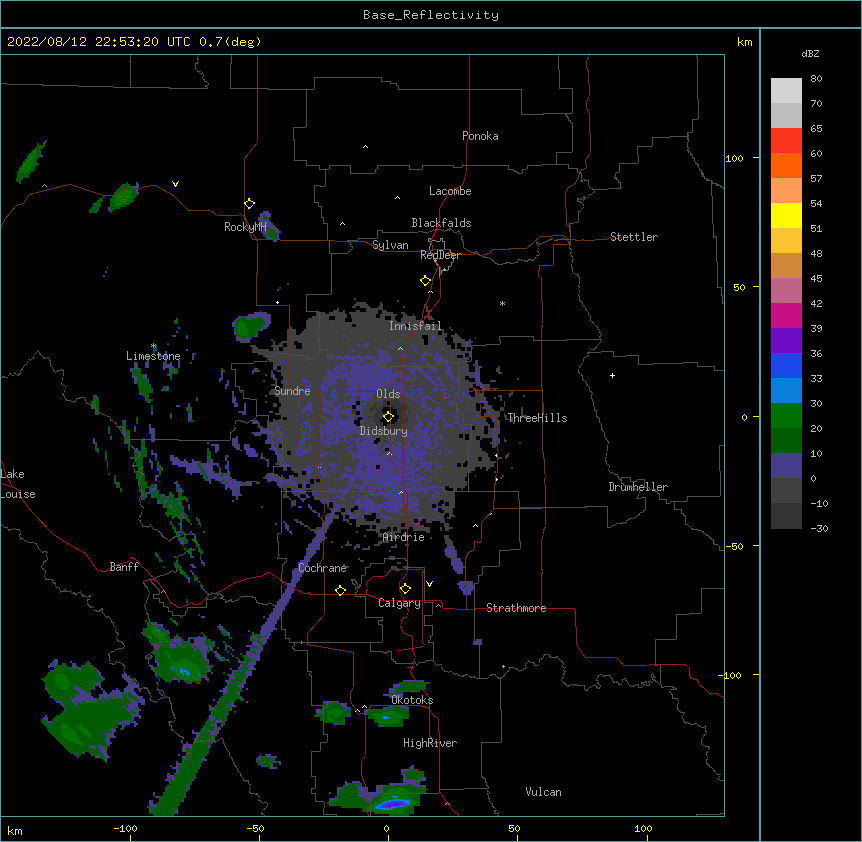
Task: Click the Limestone label
Action: [x=153, y=356]
